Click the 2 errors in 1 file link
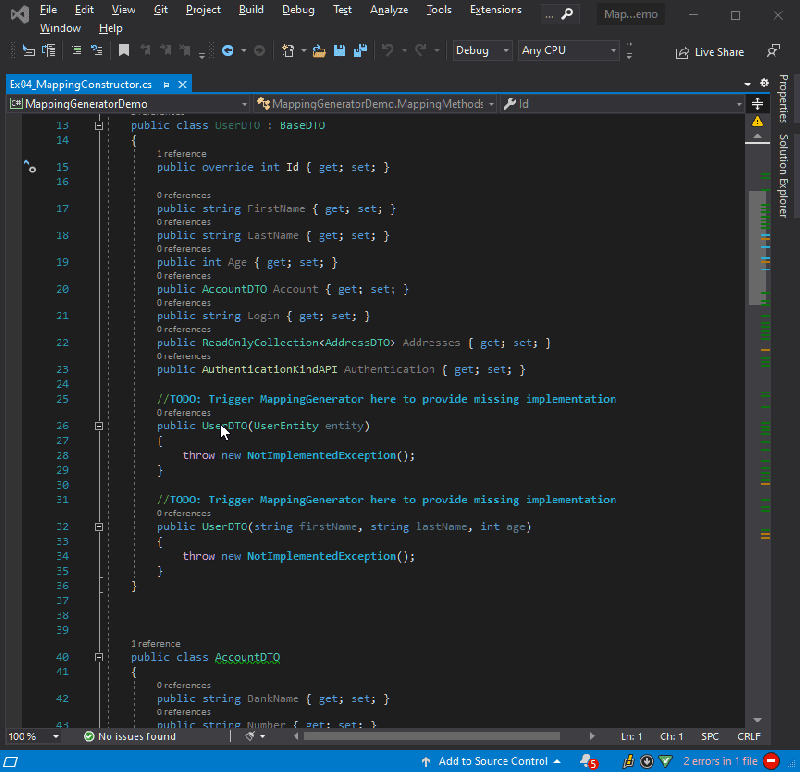800x772 pixels. pos(718,761)
